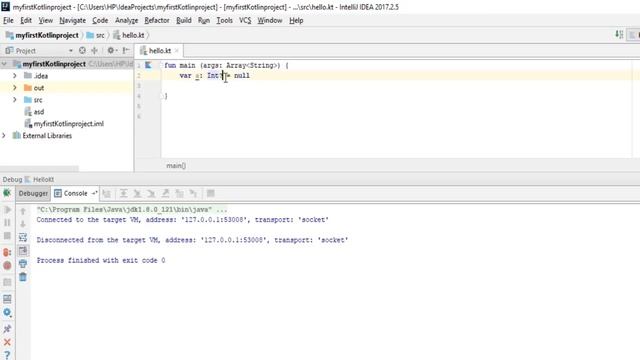Screen dimensions: 640x360
Task: Click Show Execution Point toolbar icon
Action: (x=107, y=193)
